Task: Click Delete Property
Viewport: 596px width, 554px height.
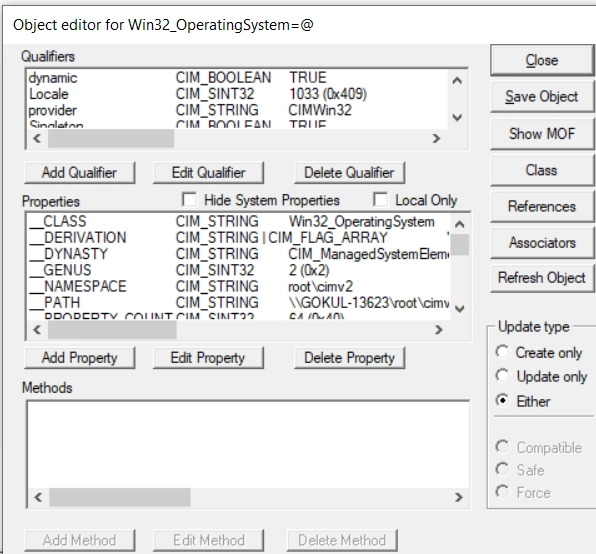Action: pyautogui.click(x=349, y=358)
